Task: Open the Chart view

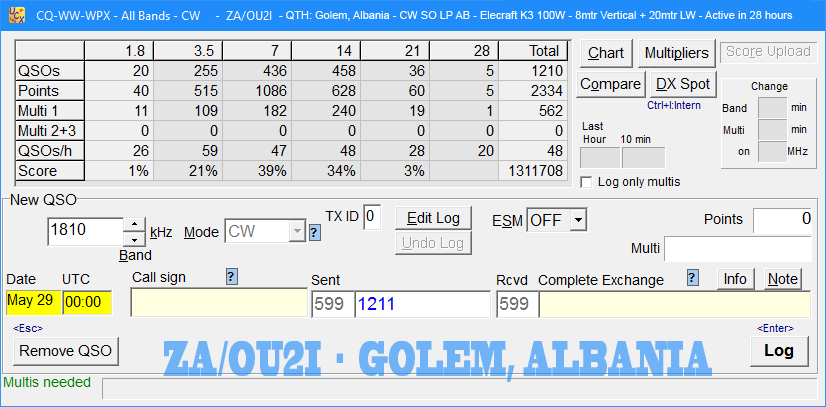Action: (605, 53)
